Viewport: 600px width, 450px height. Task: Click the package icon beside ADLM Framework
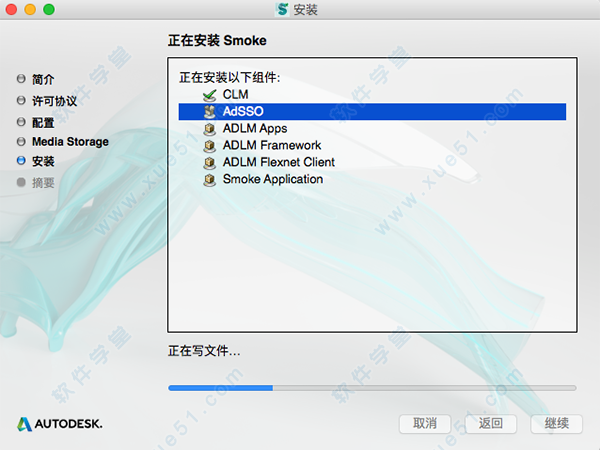pos(209,145)
